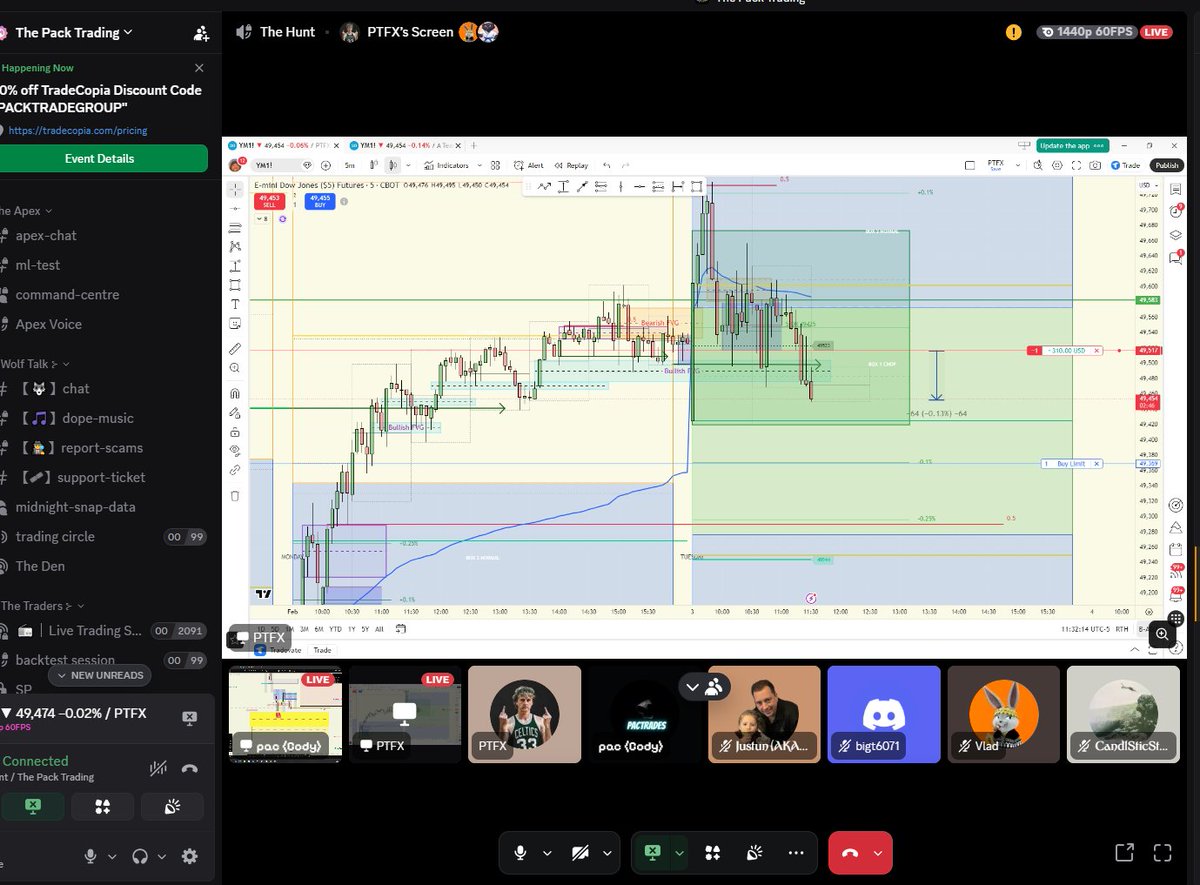Image resolution: width=1200 pixels, height=885 pixels.
Task: Click the undo arrow in TradingView toolbar
Action: click(606, 165)
